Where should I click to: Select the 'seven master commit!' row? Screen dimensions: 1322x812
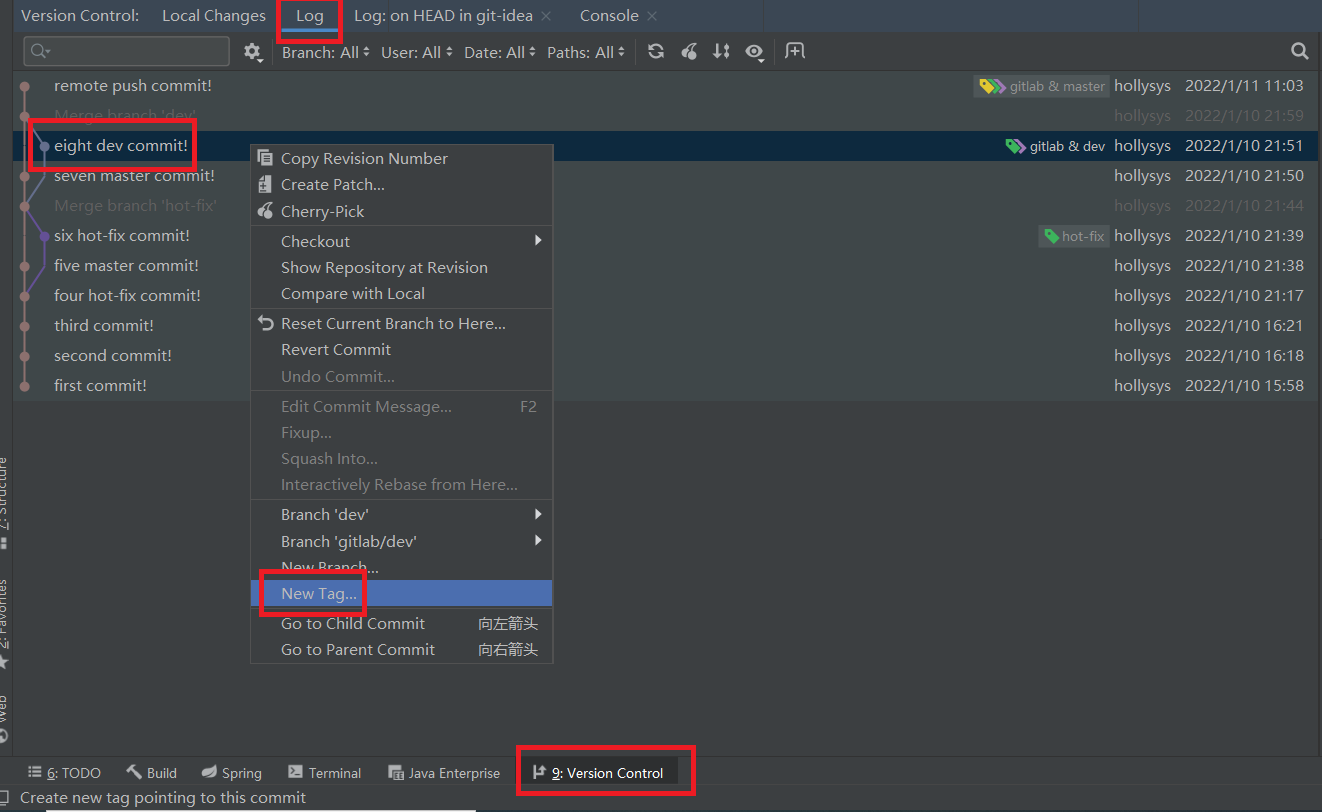pos(665,176)
